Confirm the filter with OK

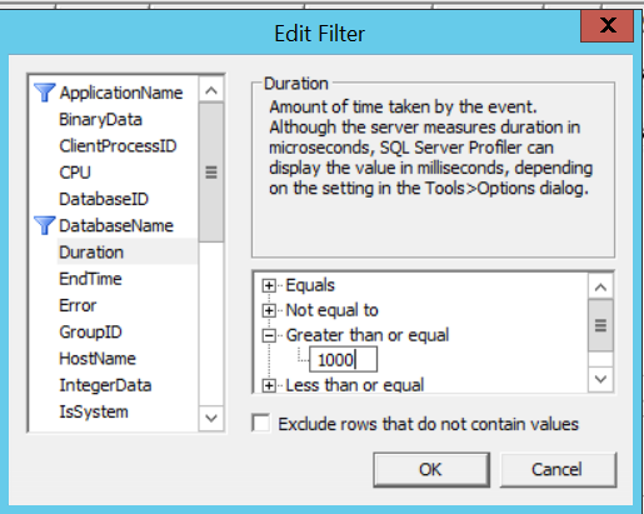[x=431, y=470]
